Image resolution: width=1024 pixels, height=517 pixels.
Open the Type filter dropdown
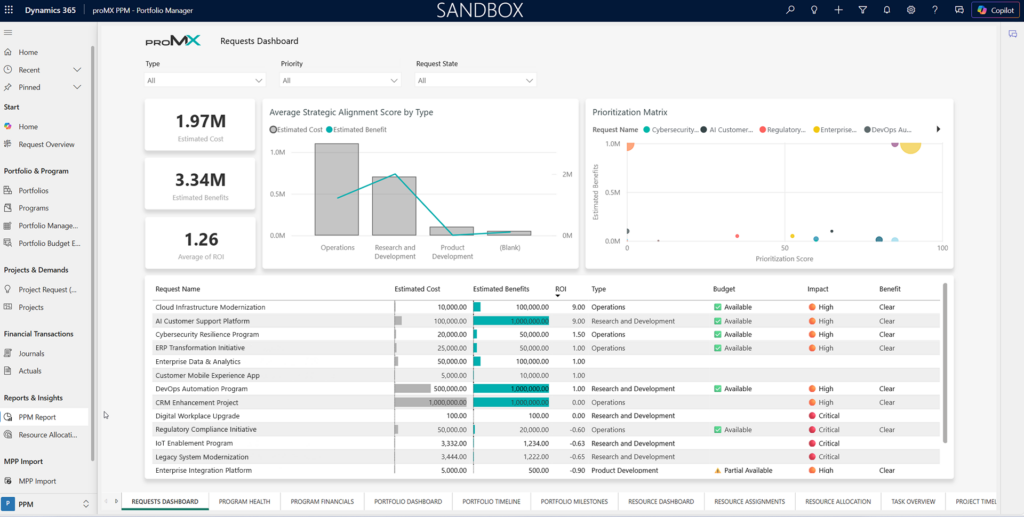[x=204, y=80]
